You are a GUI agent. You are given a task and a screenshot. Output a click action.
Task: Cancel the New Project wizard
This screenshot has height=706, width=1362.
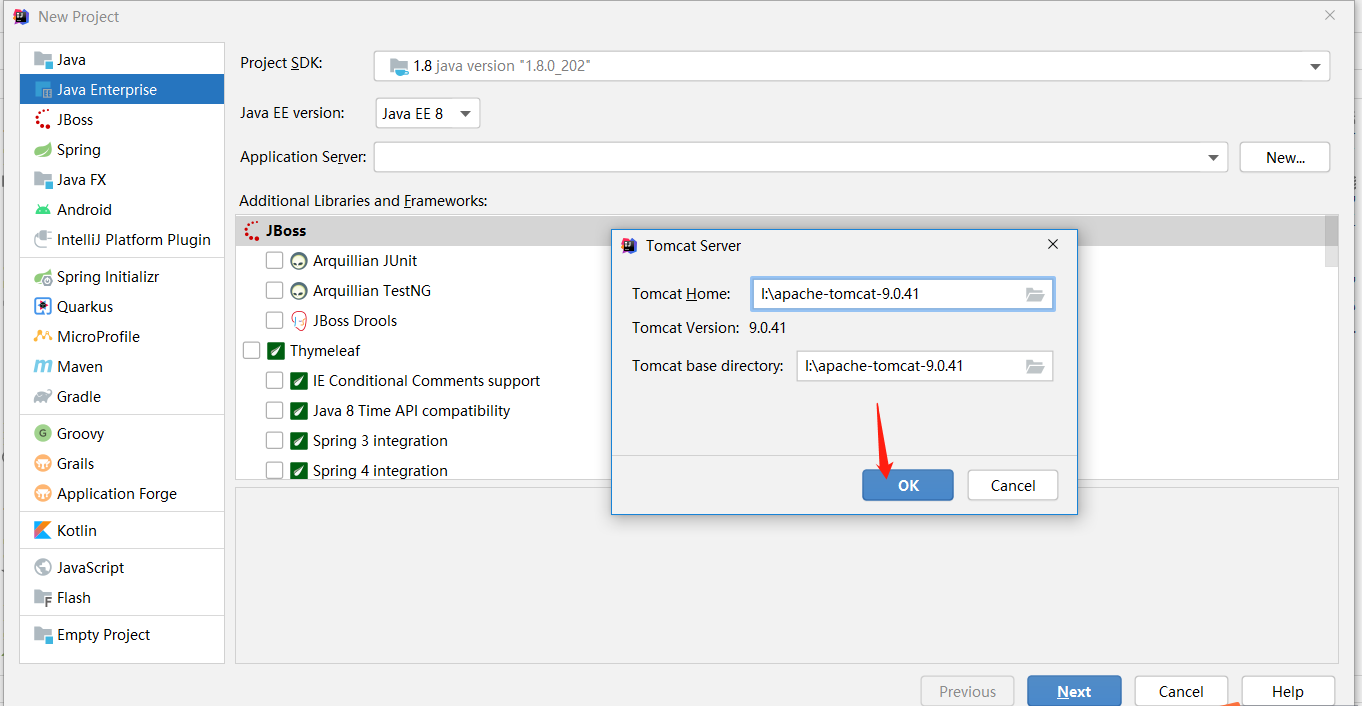[1181, 691]
